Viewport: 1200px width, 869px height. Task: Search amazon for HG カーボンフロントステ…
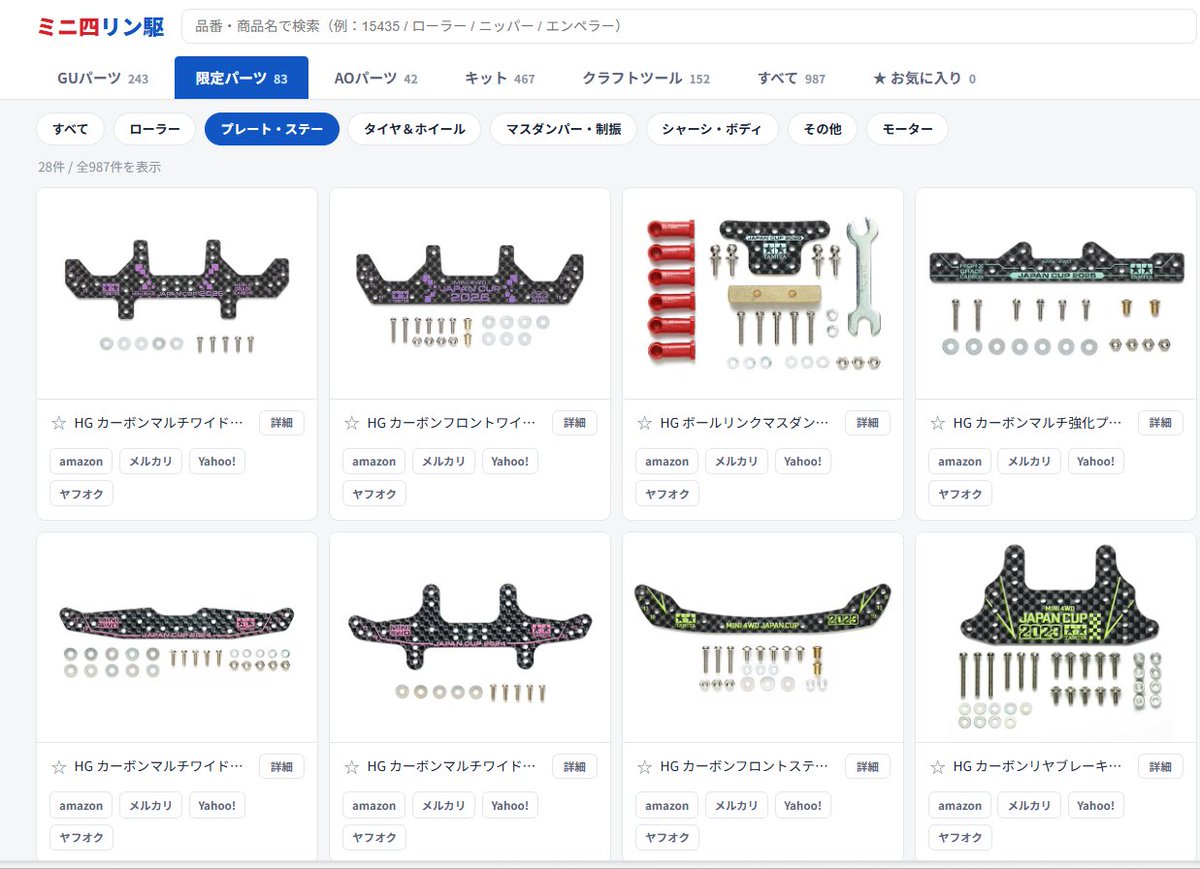(x=667, y=805)
